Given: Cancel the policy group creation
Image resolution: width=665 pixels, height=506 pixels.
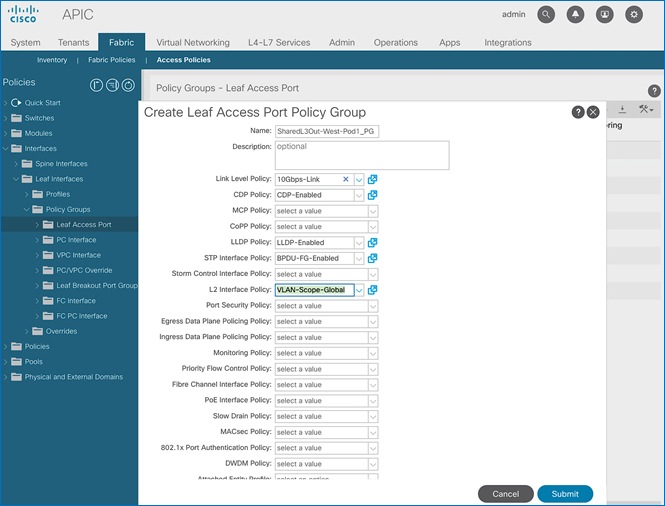Looking at the screenshot, I should pos(506,494).
